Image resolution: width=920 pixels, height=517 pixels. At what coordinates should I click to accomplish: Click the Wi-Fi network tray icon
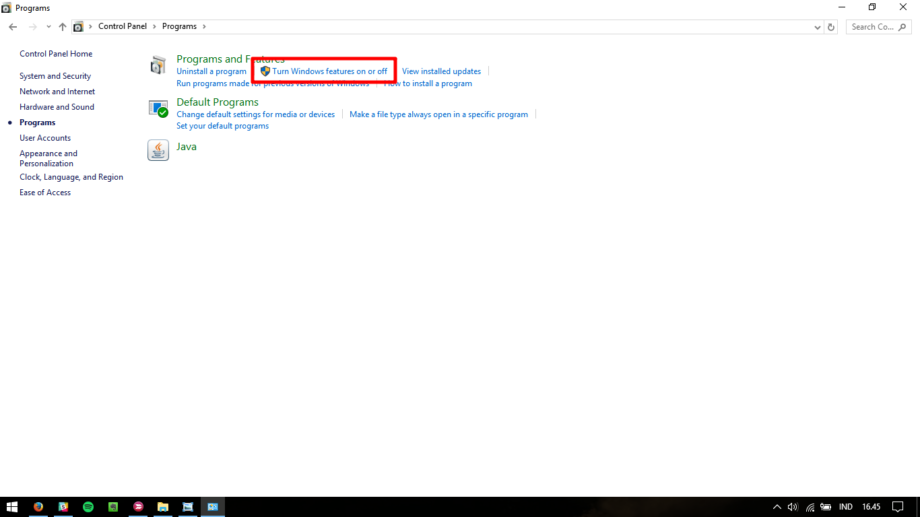(x=810, y=507)
